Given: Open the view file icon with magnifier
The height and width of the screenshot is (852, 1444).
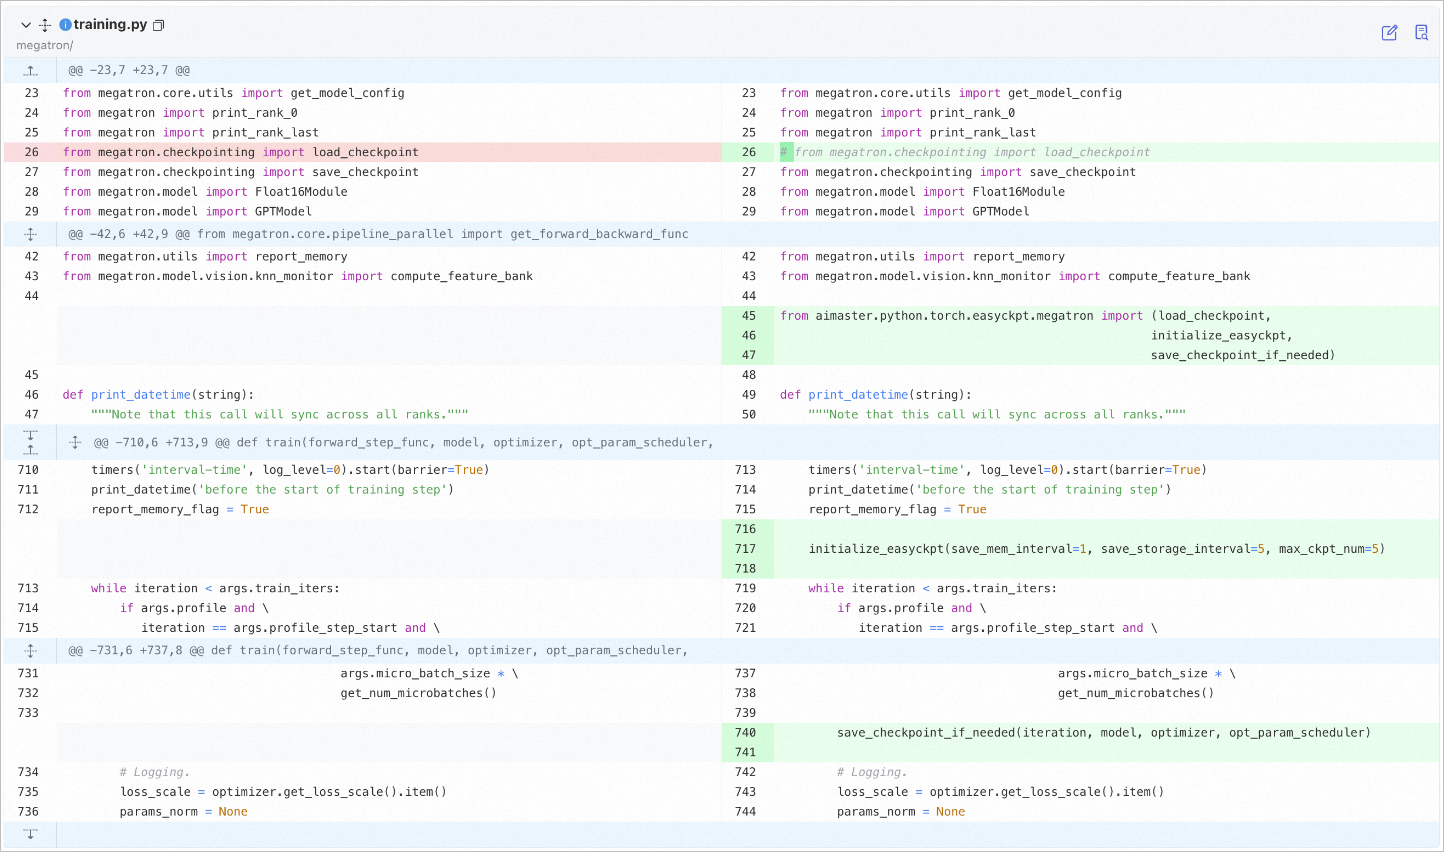Looking at the screenshot, I should (1421, 33).
